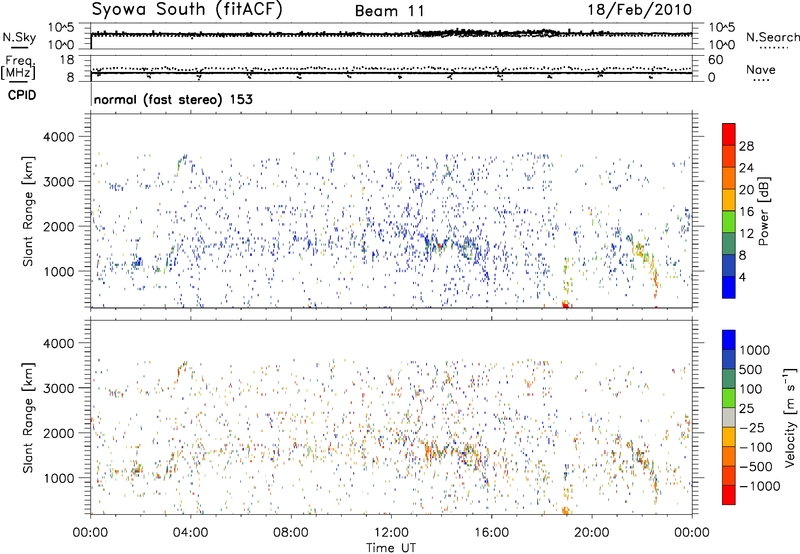
Task: Click the "3000" tick in the velocity panel
Action: [x=59, y=388]
